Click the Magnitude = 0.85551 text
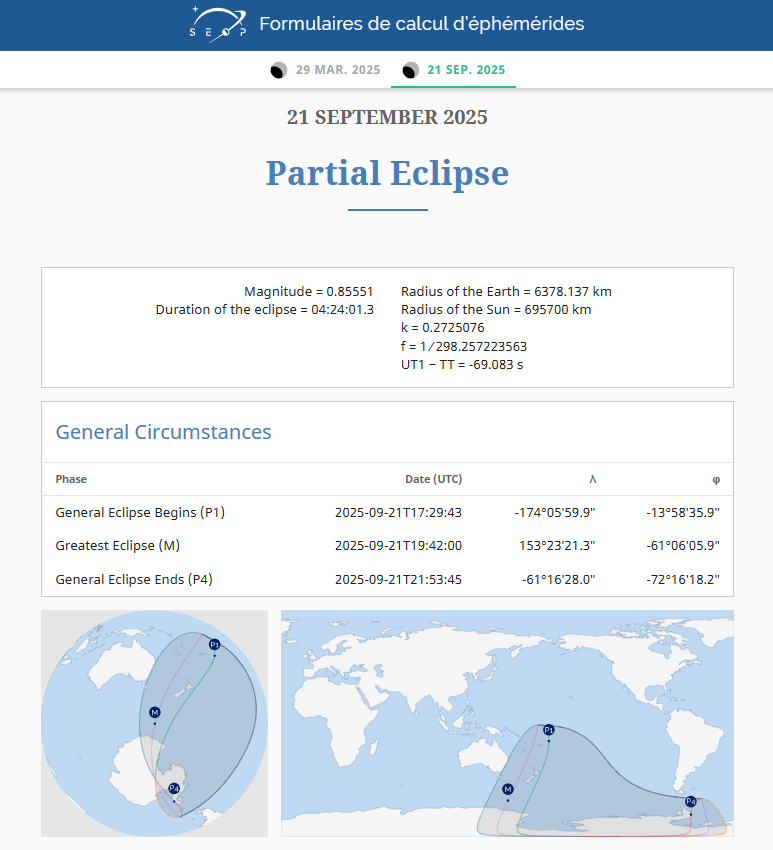The image size is (773, 850). coord(308,292)
